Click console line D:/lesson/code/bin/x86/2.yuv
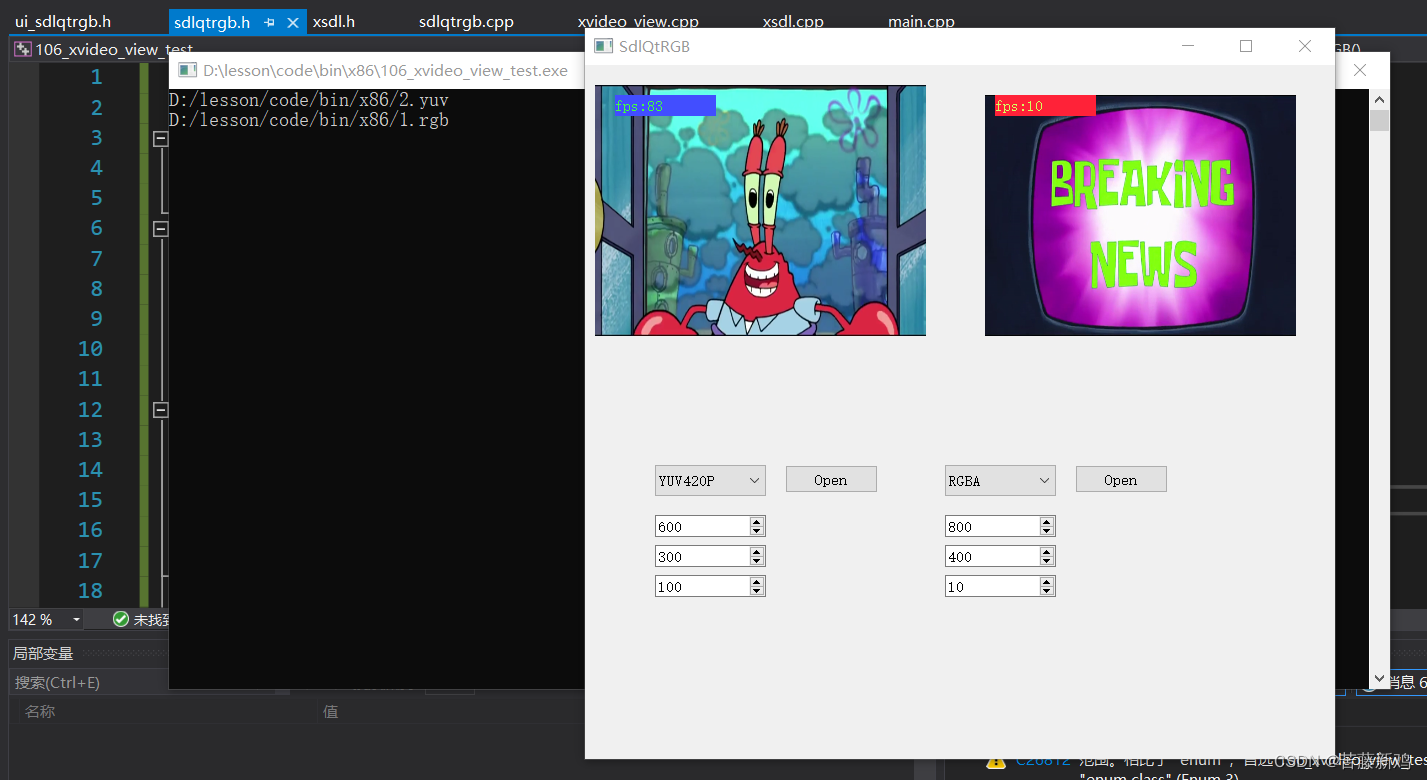 [x=308, y=101]
